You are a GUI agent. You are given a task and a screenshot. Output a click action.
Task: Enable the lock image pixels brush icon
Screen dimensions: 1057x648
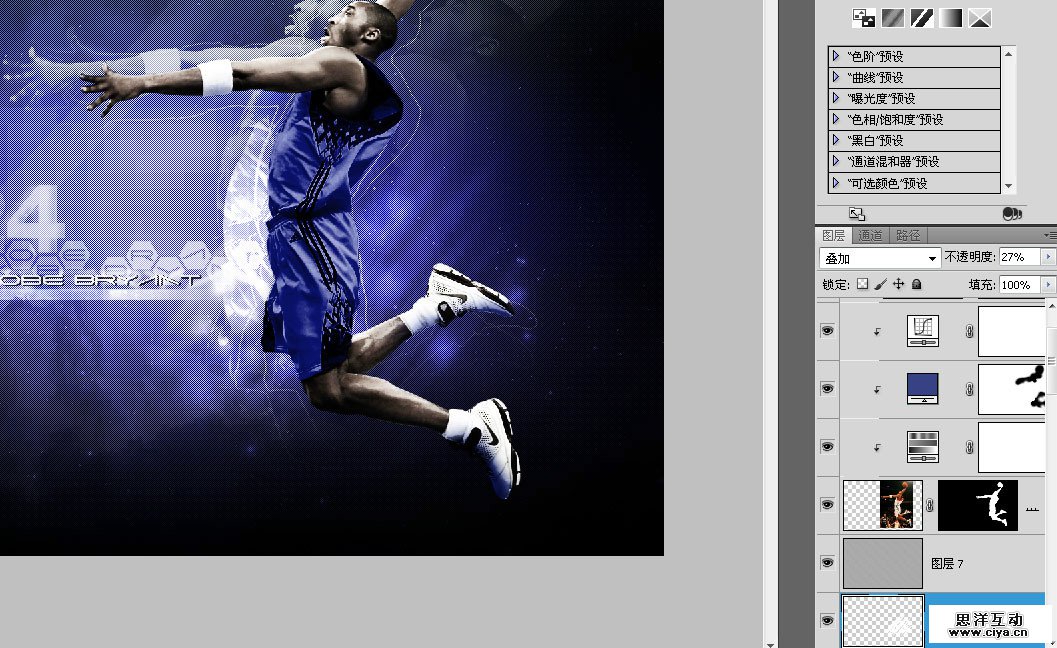(882, 284)
